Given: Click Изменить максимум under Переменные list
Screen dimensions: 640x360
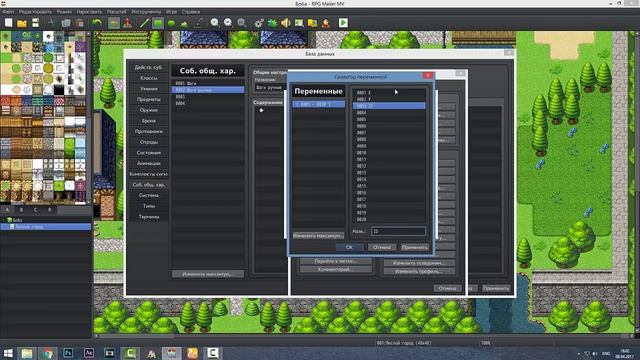Looking at the screenshot, I should 318,236.
